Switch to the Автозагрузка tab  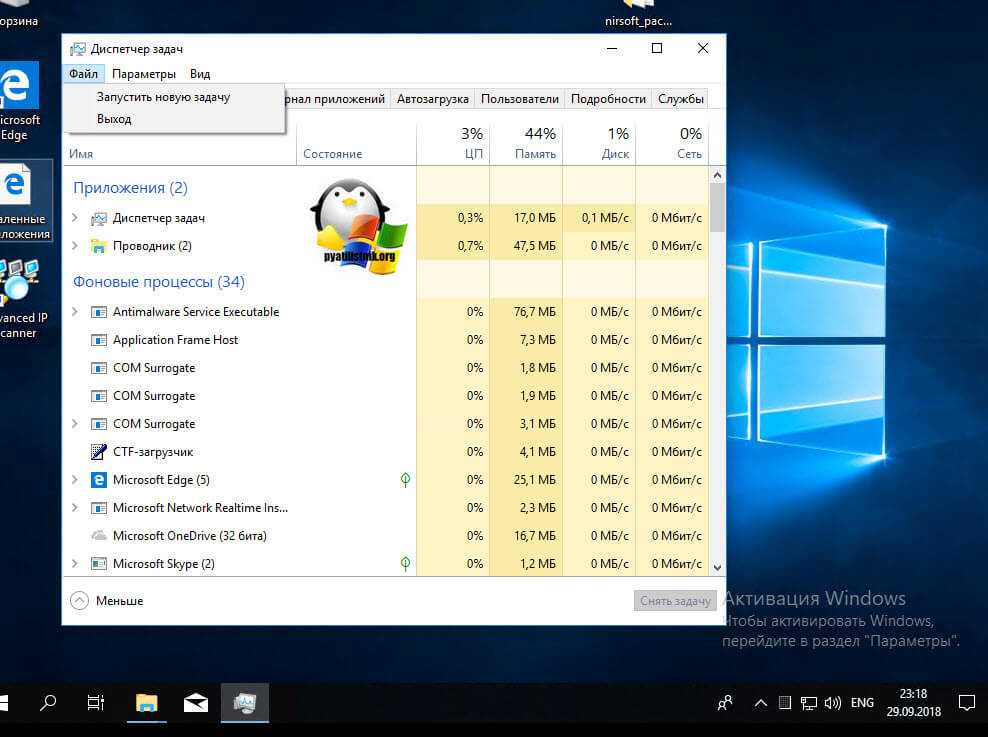pyautogui.click(x=432, y=99)
